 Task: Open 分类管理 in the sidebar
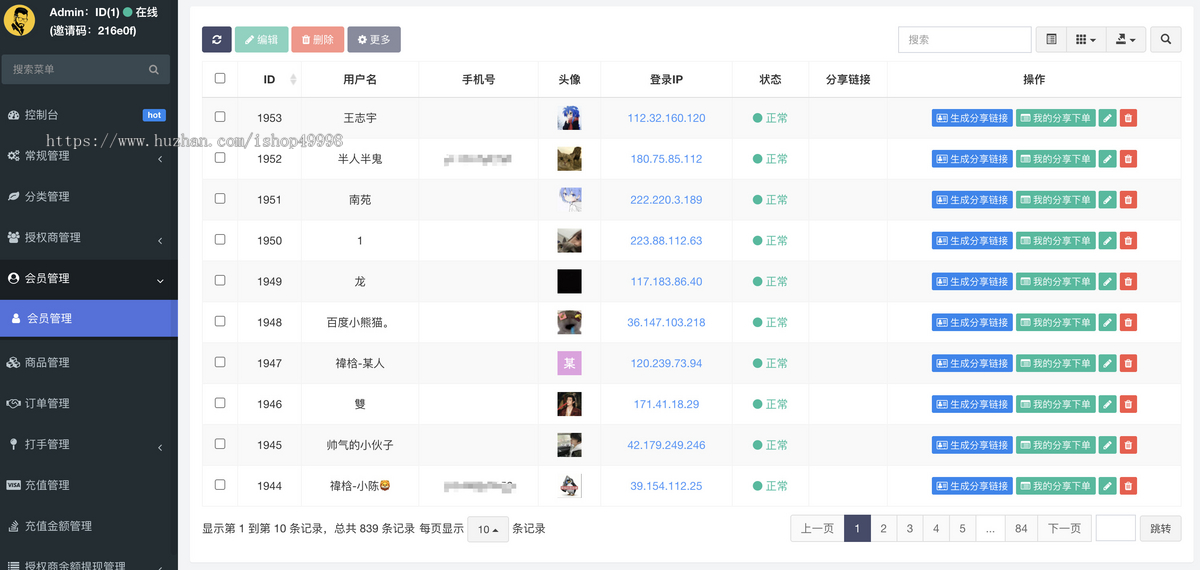(89, 197)
